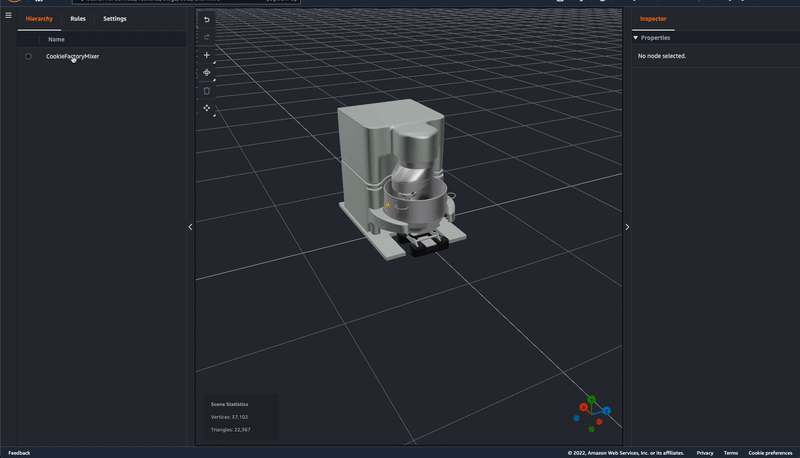Collapse the left panel with the arrow

[190, 227]
